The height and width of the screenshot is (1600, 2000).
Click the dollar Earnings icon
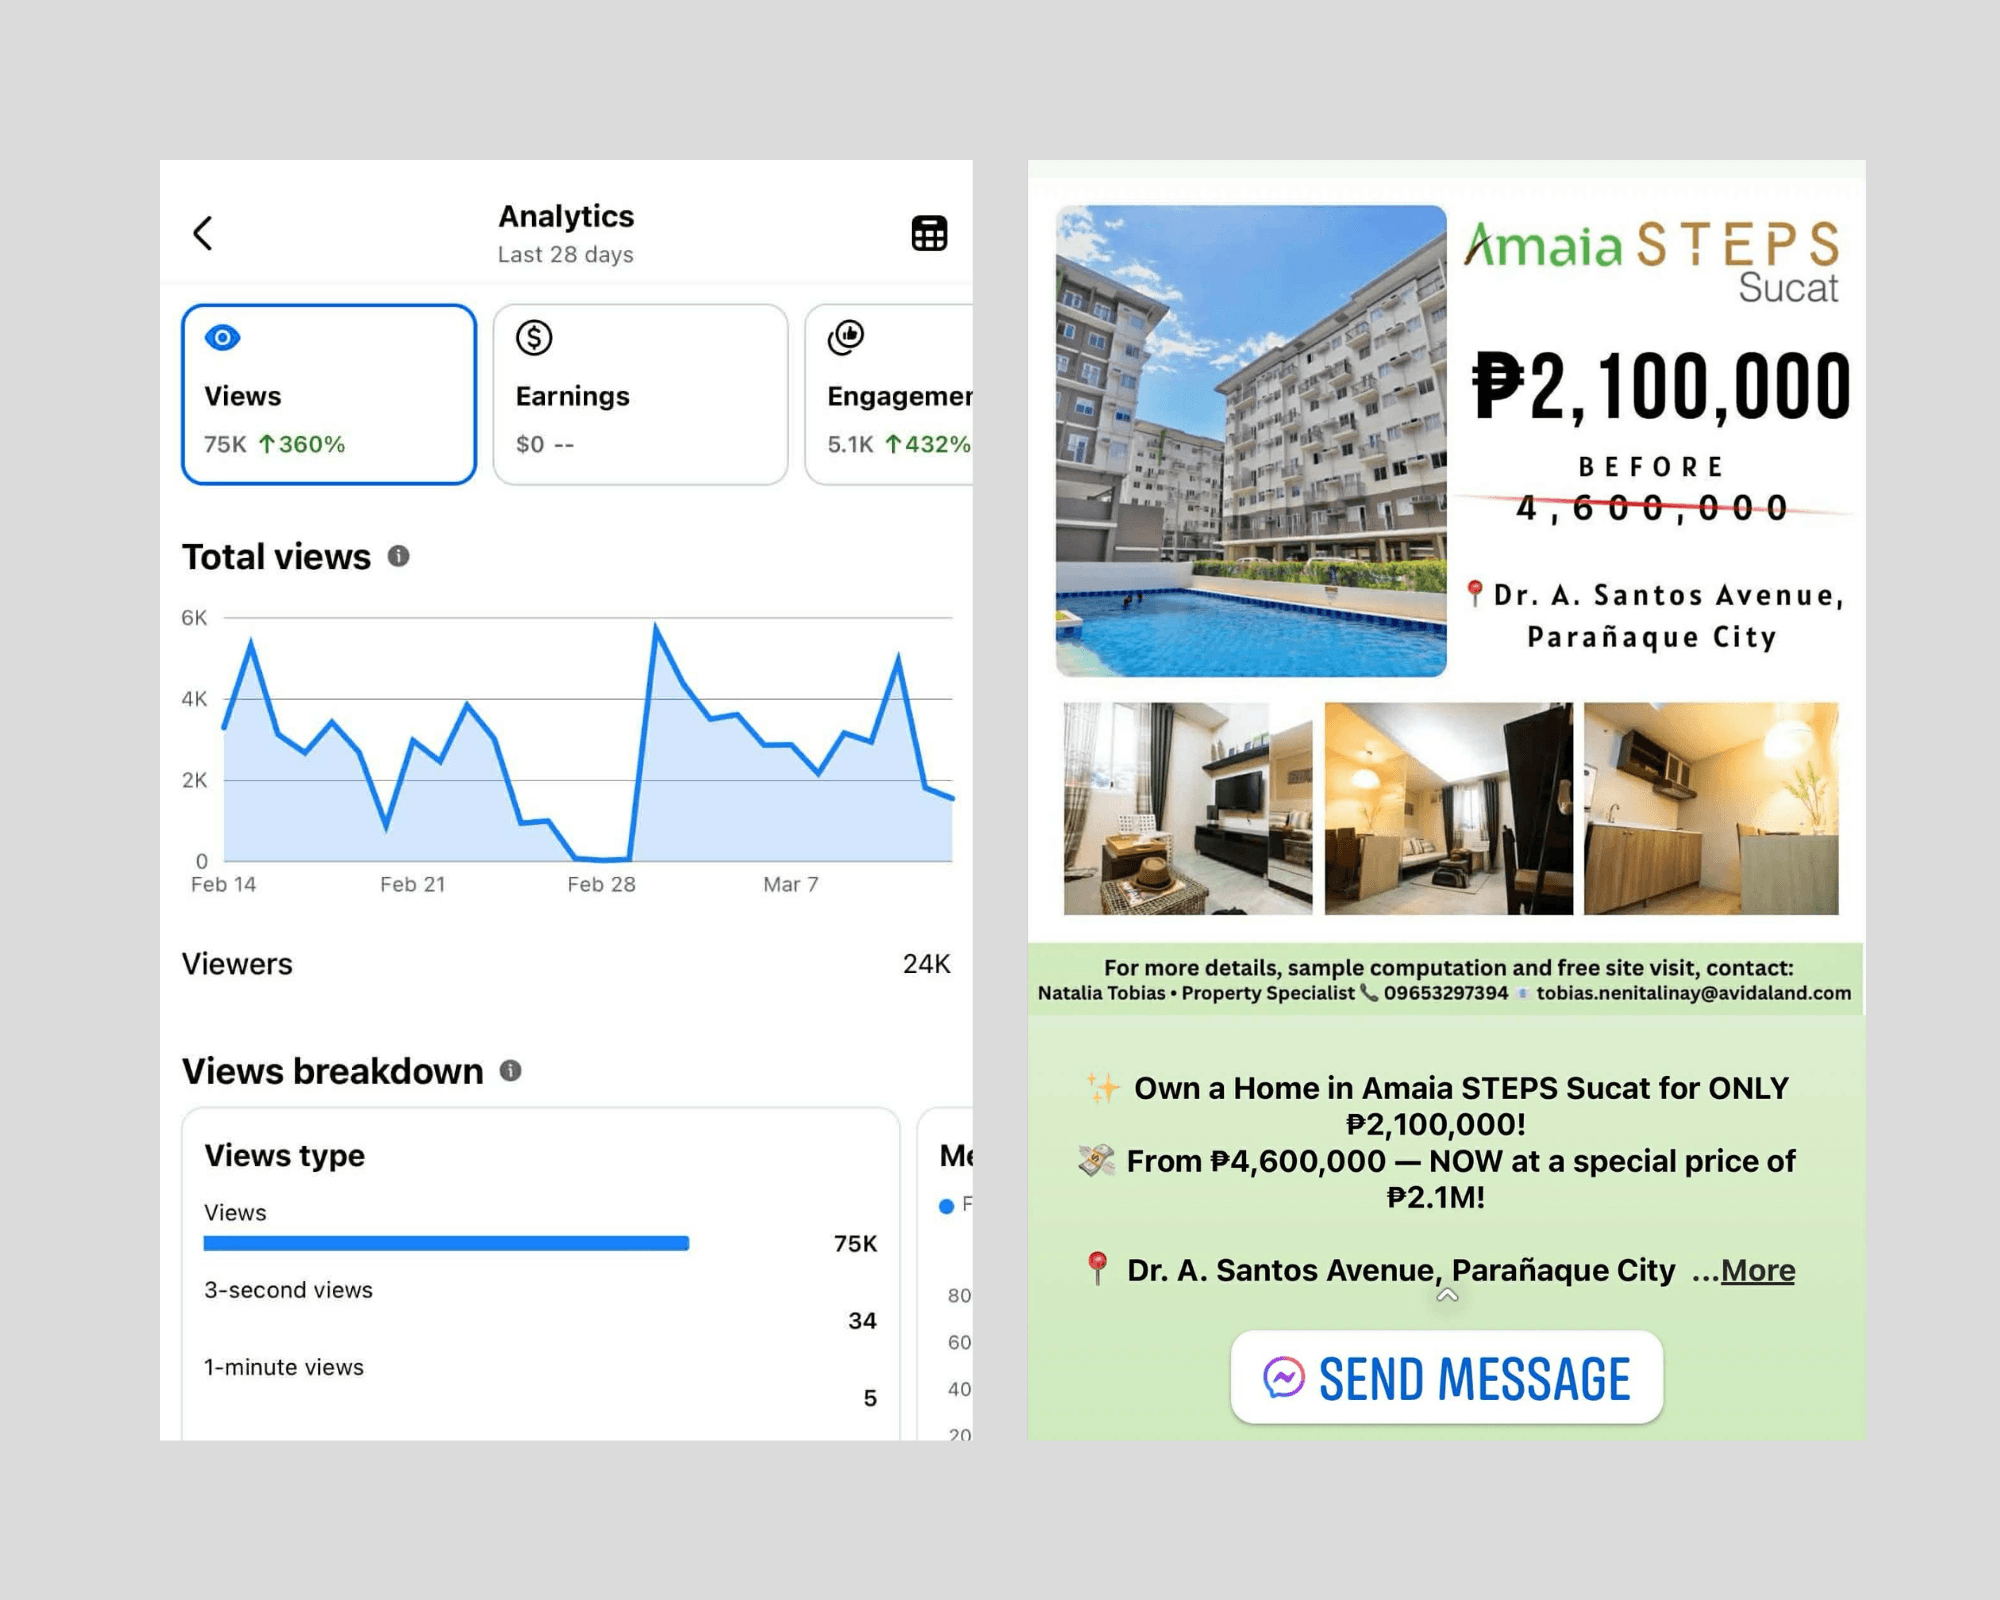[x=534, y=338]
